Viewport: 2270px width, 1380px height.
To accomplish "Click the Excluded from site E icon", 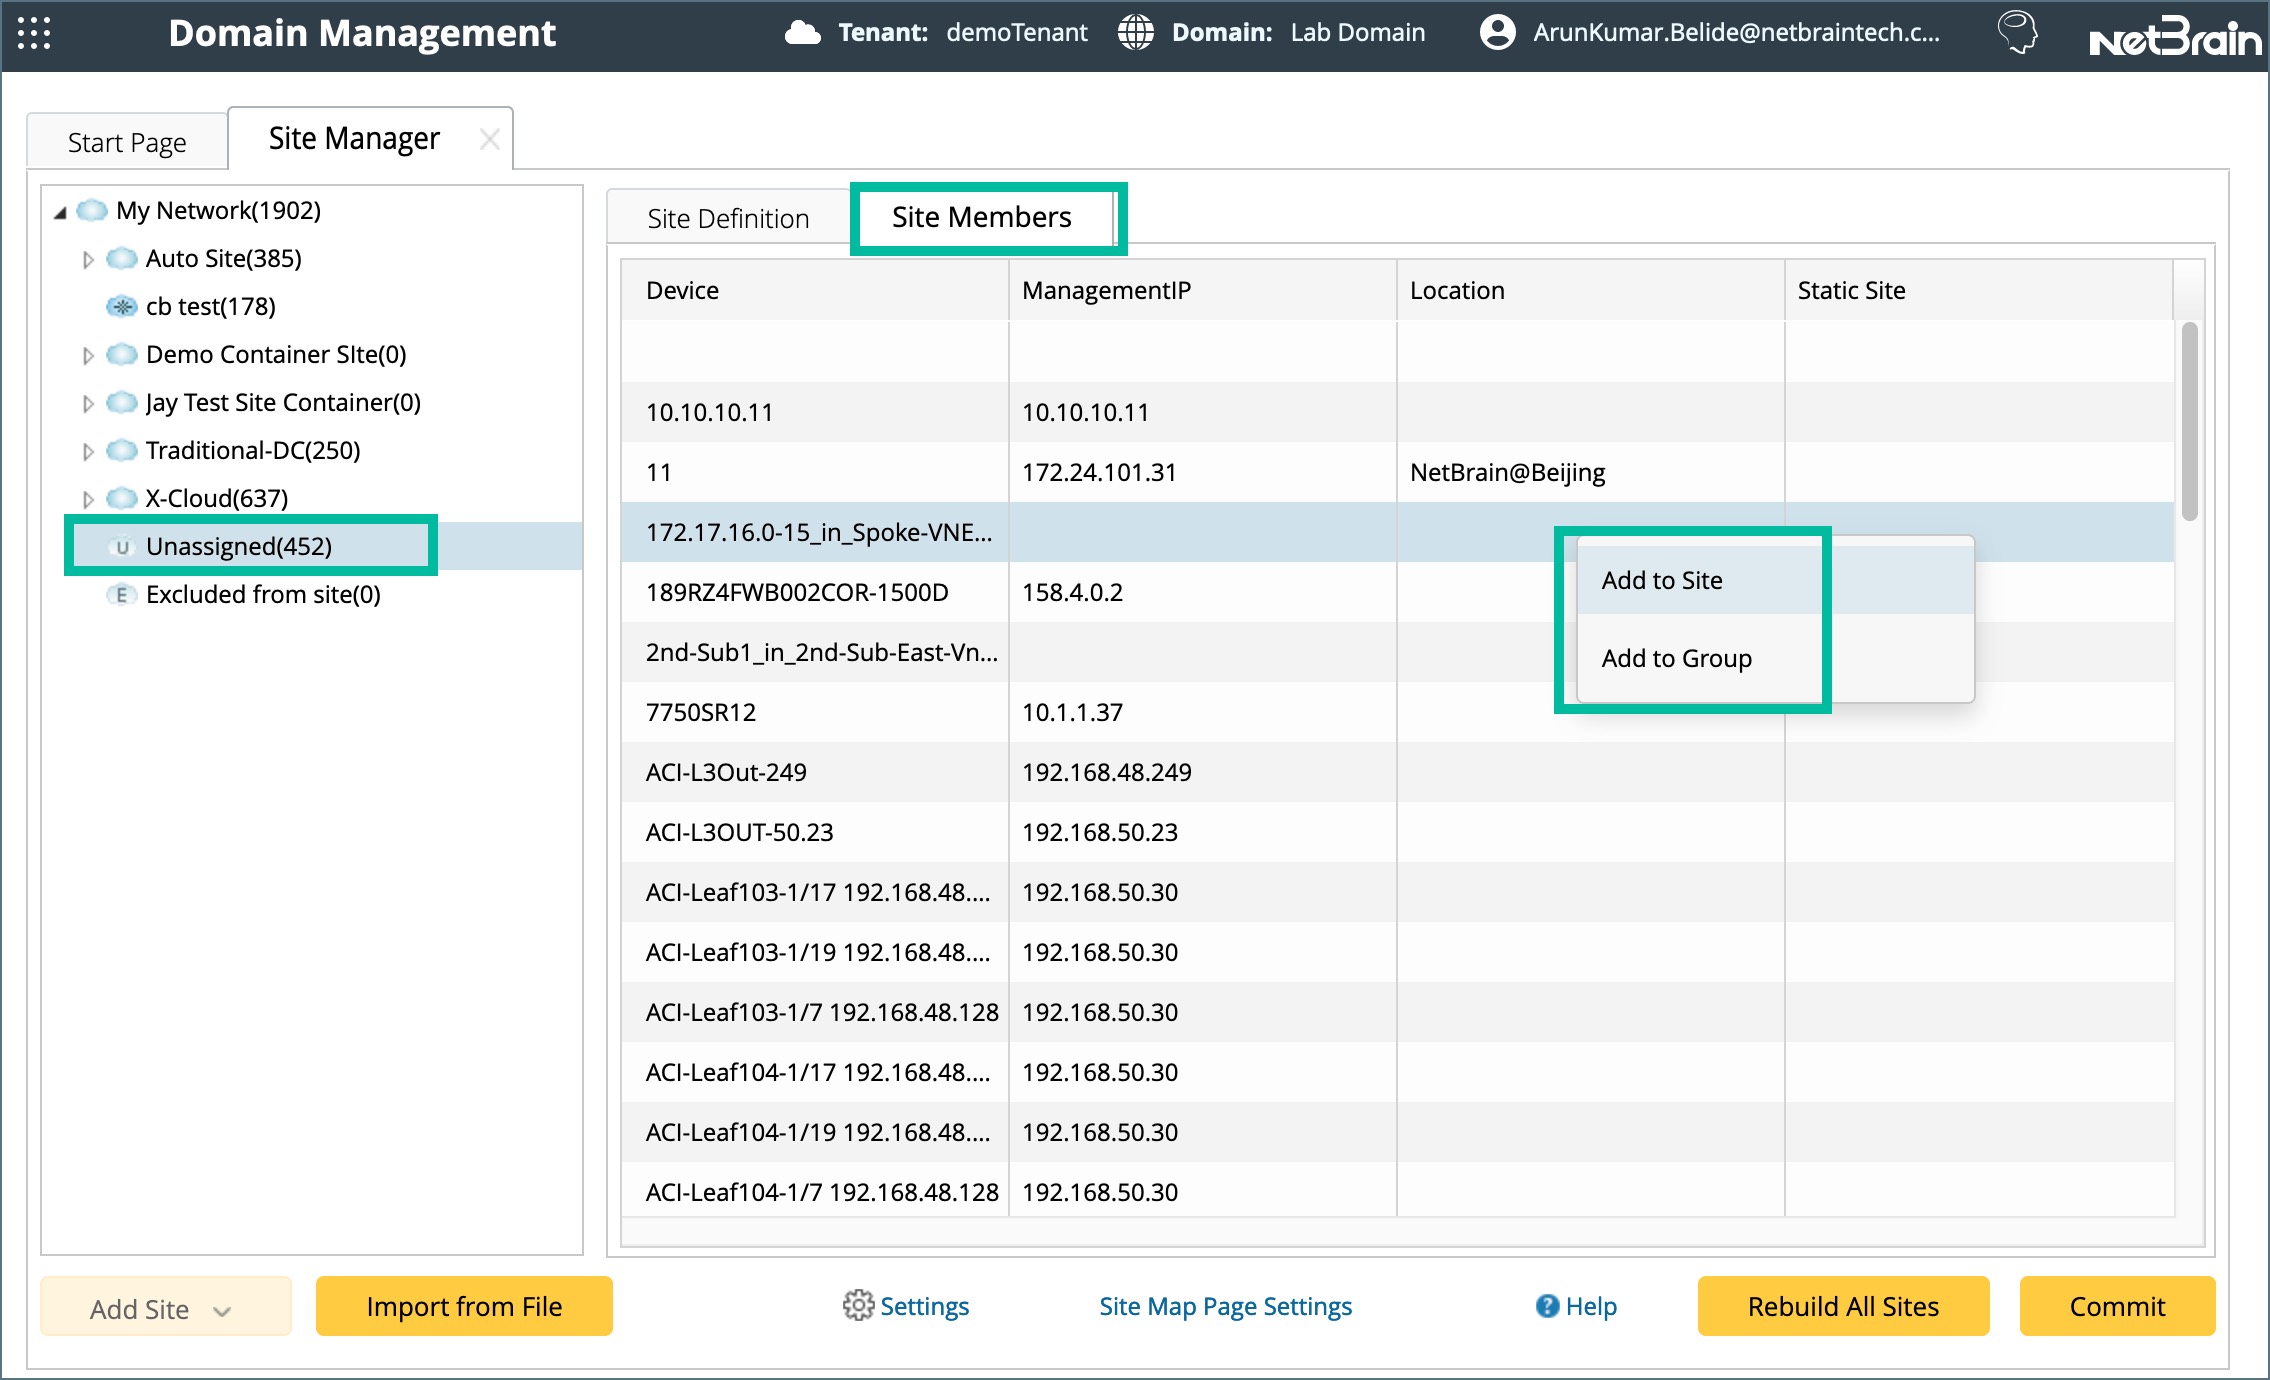I will pyautogui.click(x=122, y=595).
